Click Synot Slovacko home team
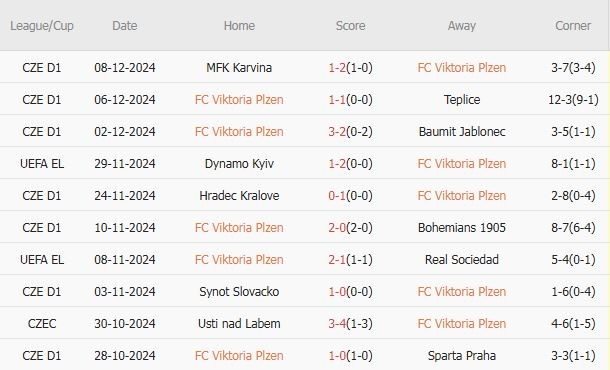The width and height of the screenshot is (610, 370). coord(239,291)
